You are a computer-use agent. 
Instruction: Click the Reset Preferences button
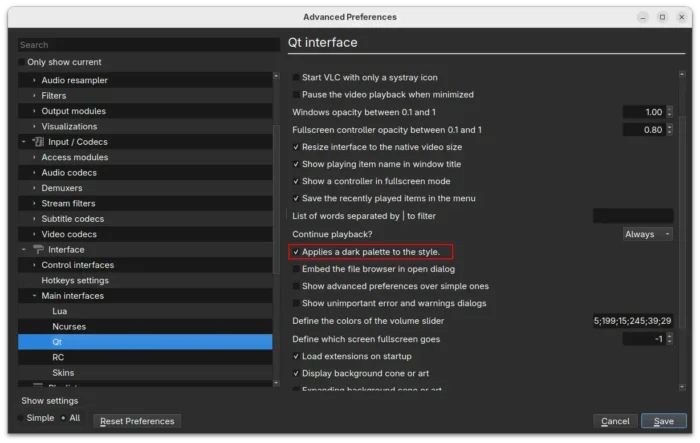137,422
